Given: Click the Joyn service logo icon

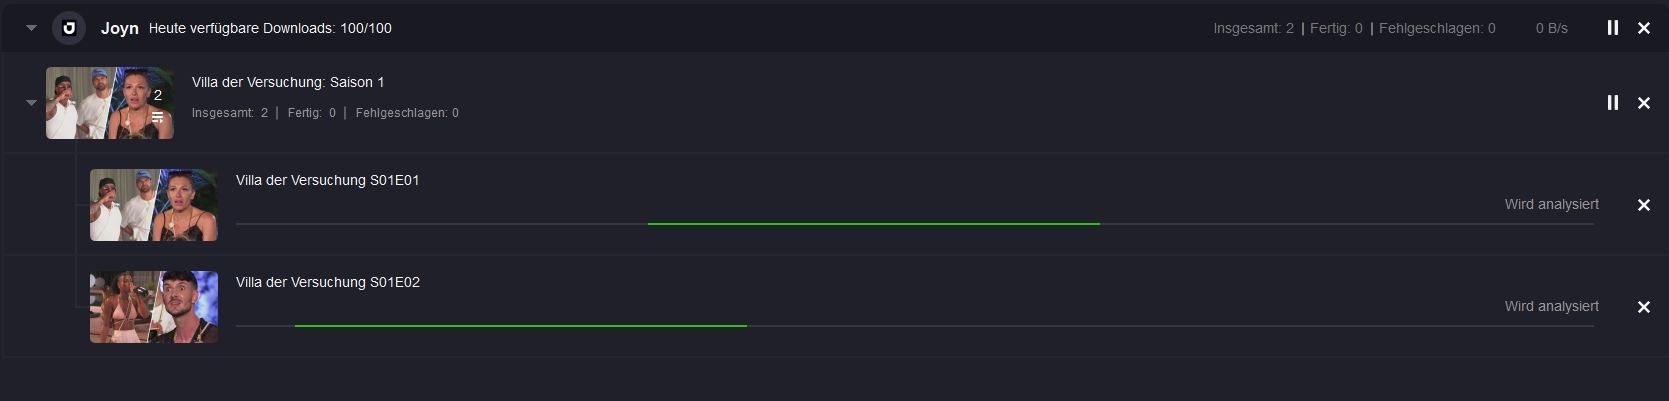Looking at the screenshot, I should (69, 28).
